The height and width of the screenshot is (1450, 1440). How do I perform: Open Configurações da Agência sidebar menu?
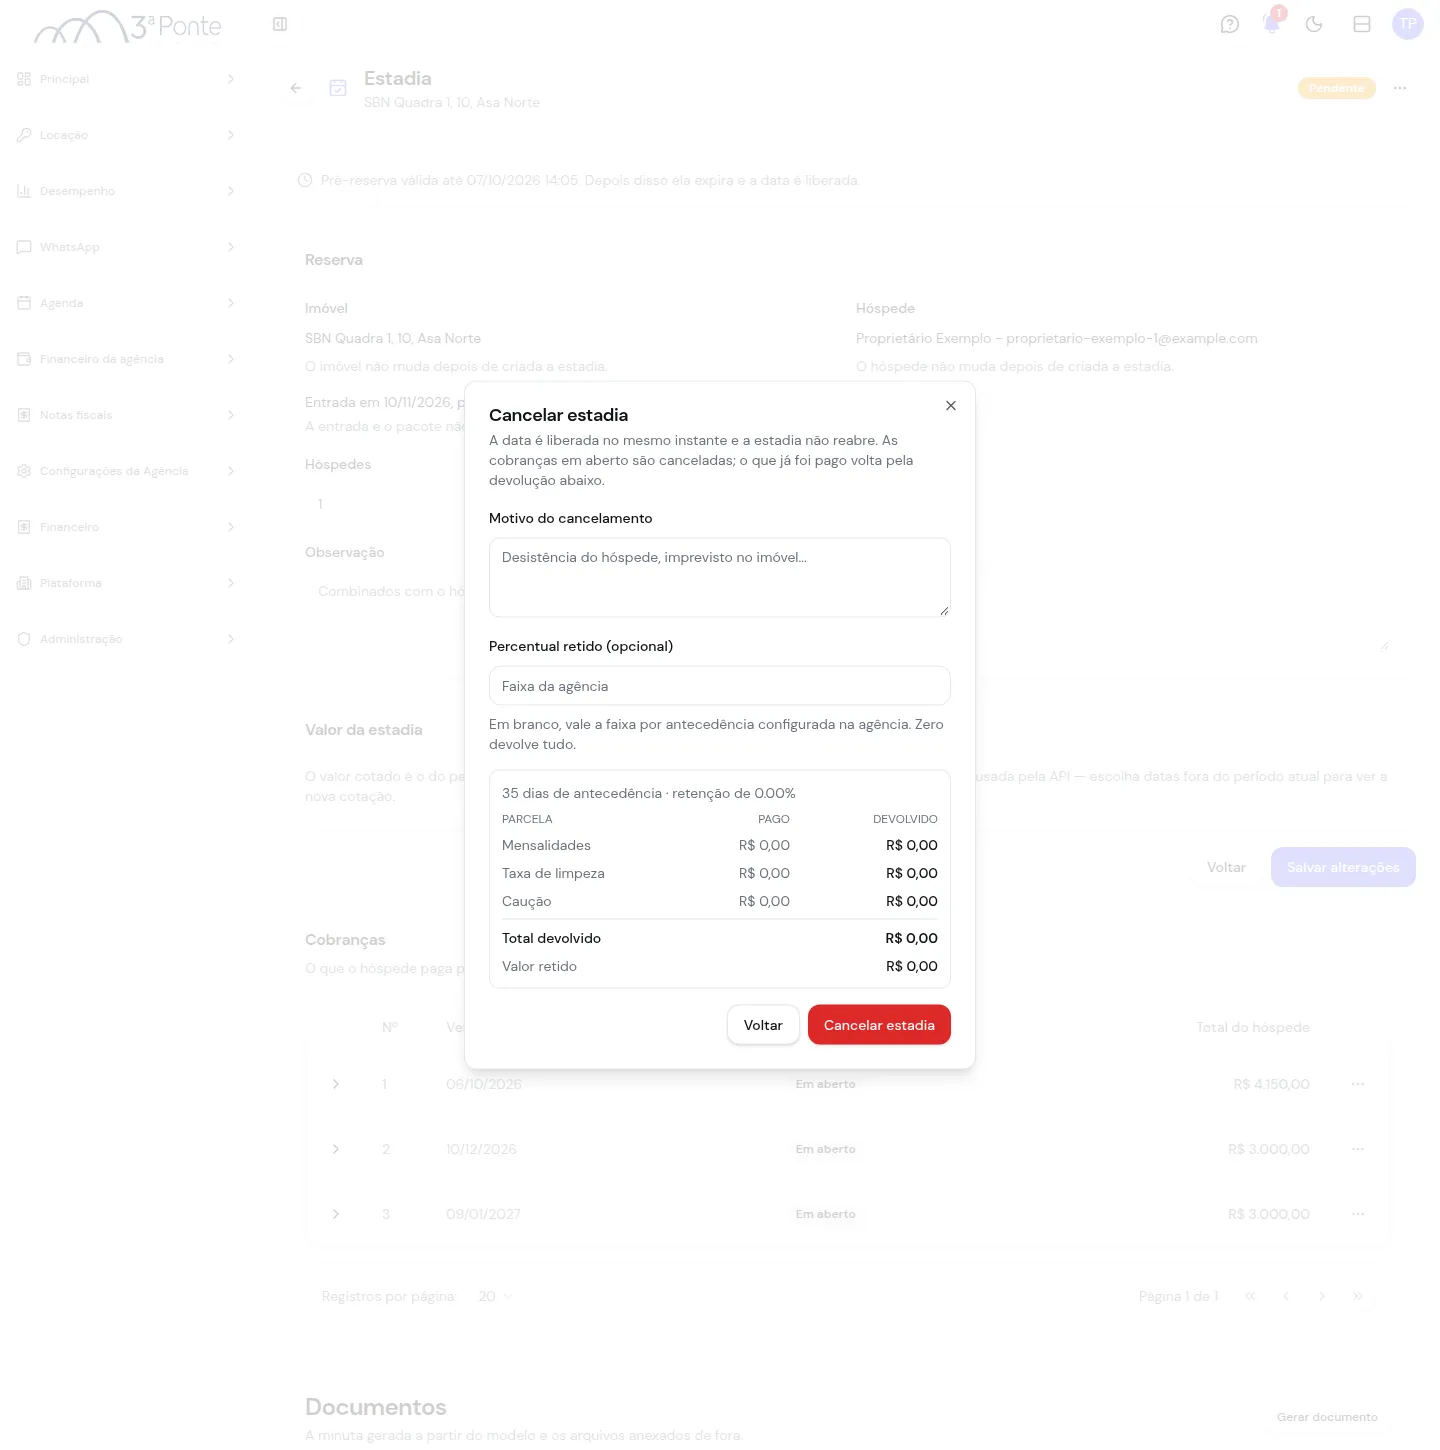pos(126,471)
